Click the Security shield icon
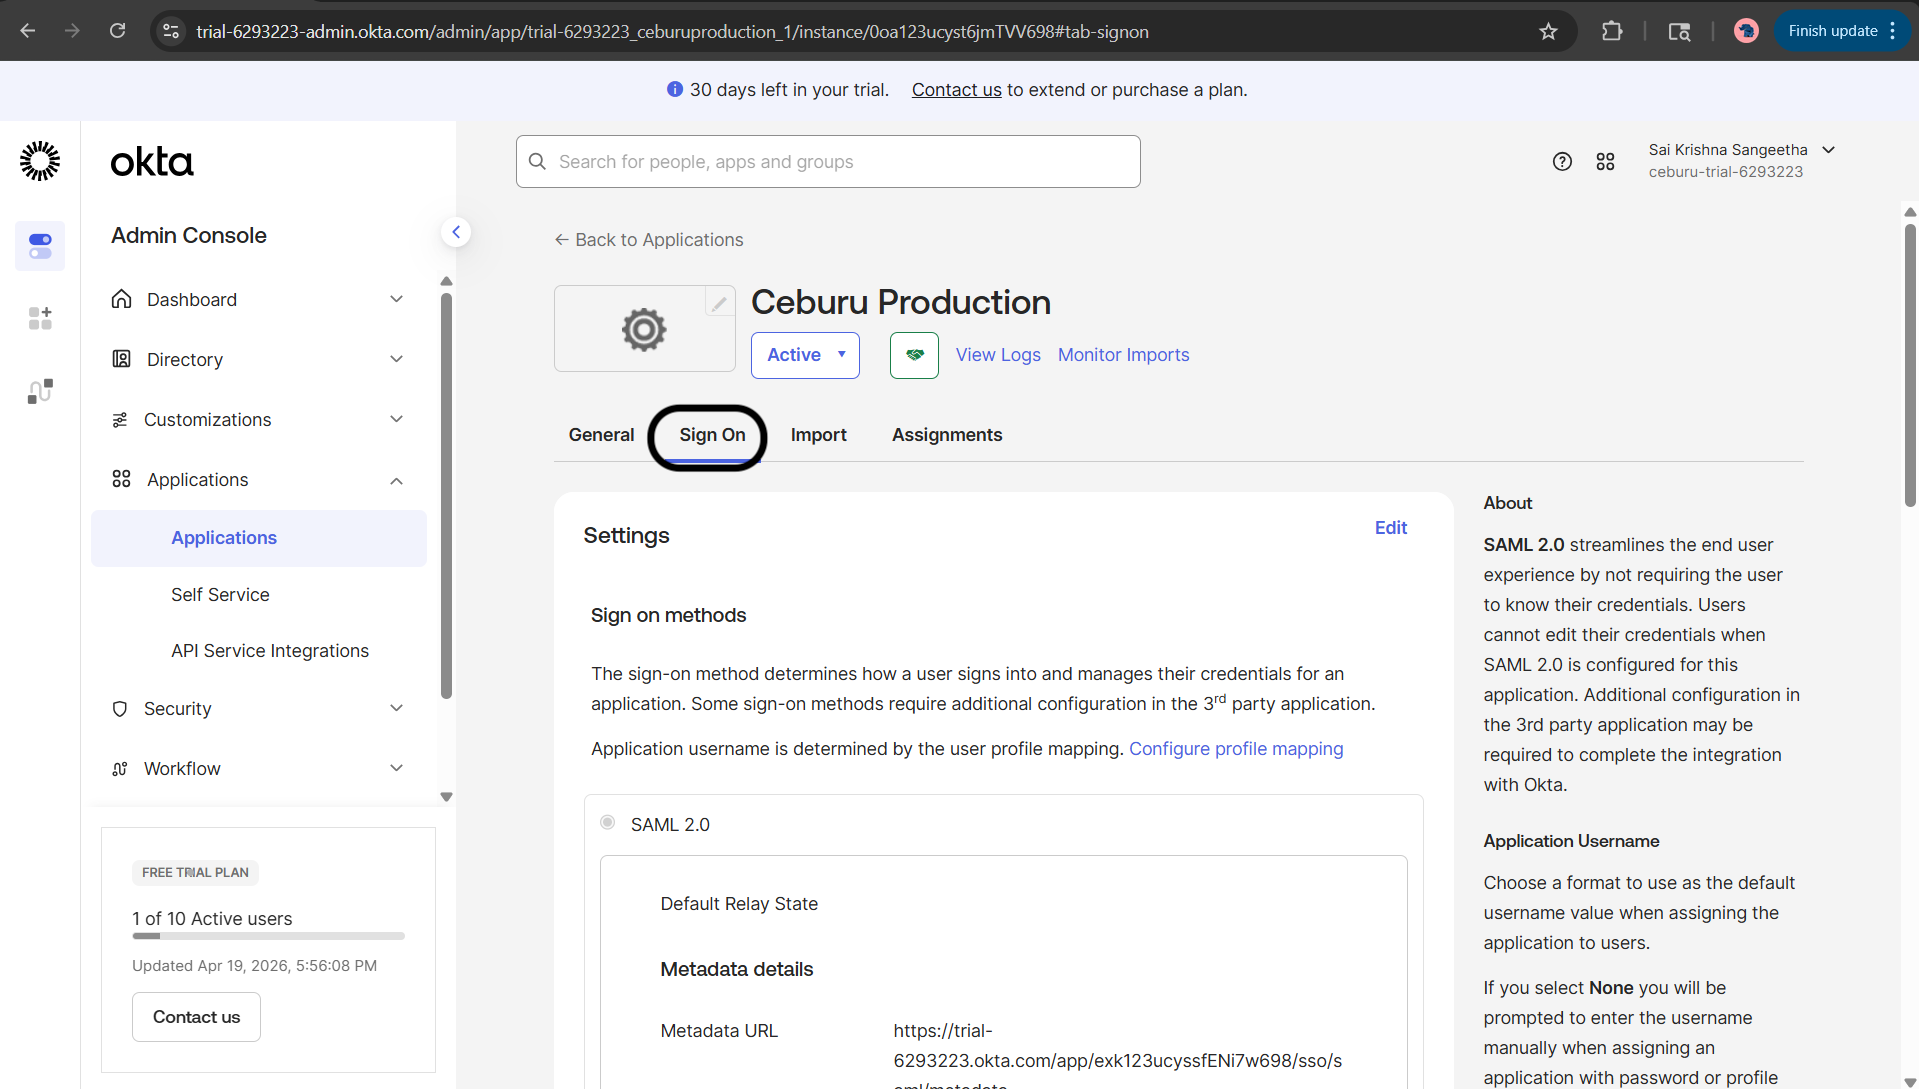 click(120, 709)
